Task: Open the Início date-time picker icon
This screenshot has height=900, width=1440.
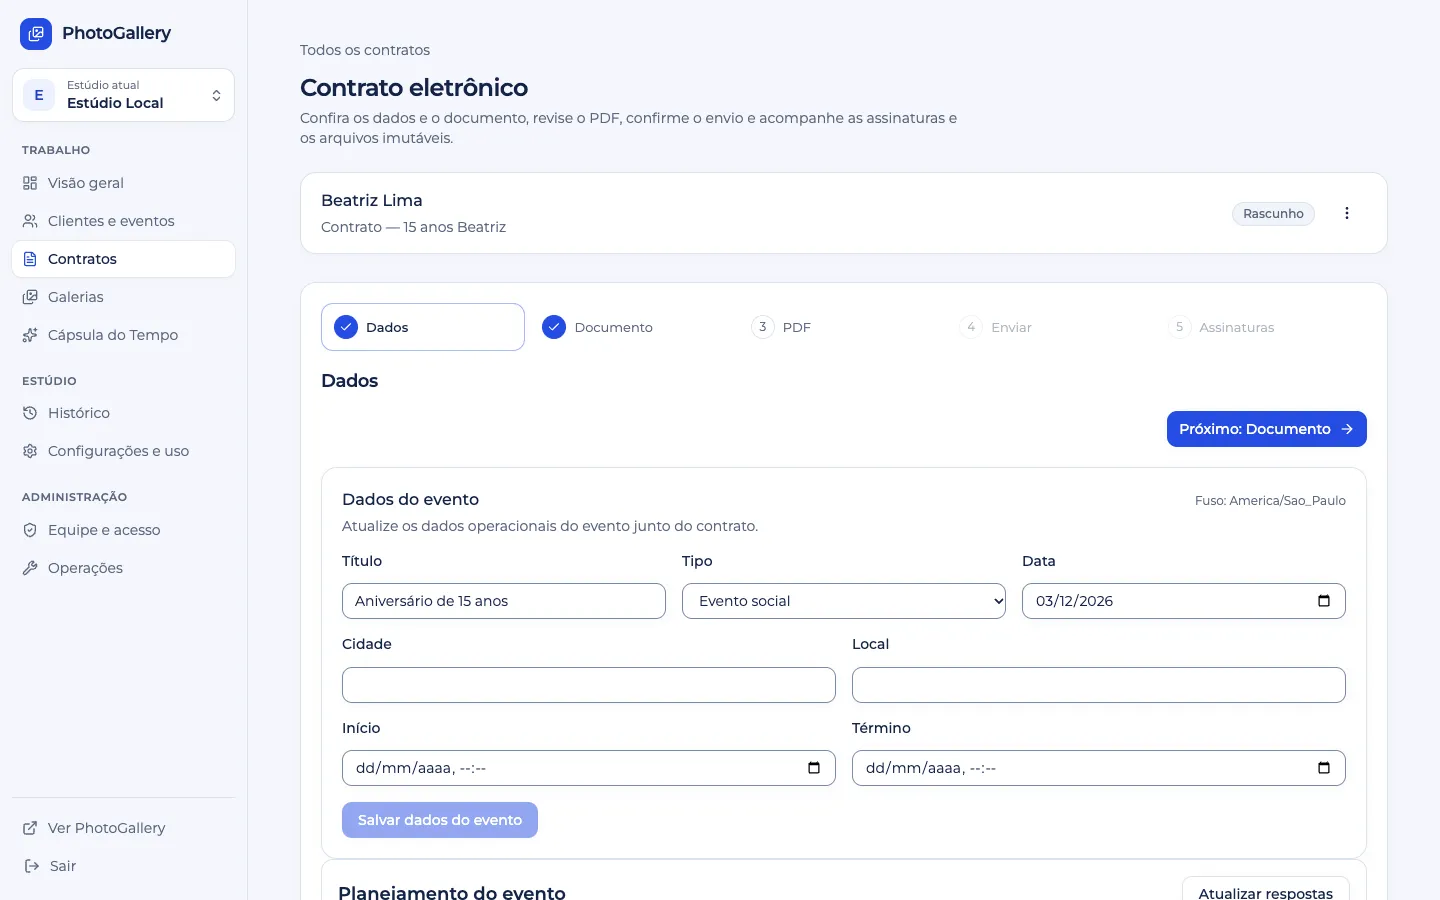Action: click(x=814, y=768)
